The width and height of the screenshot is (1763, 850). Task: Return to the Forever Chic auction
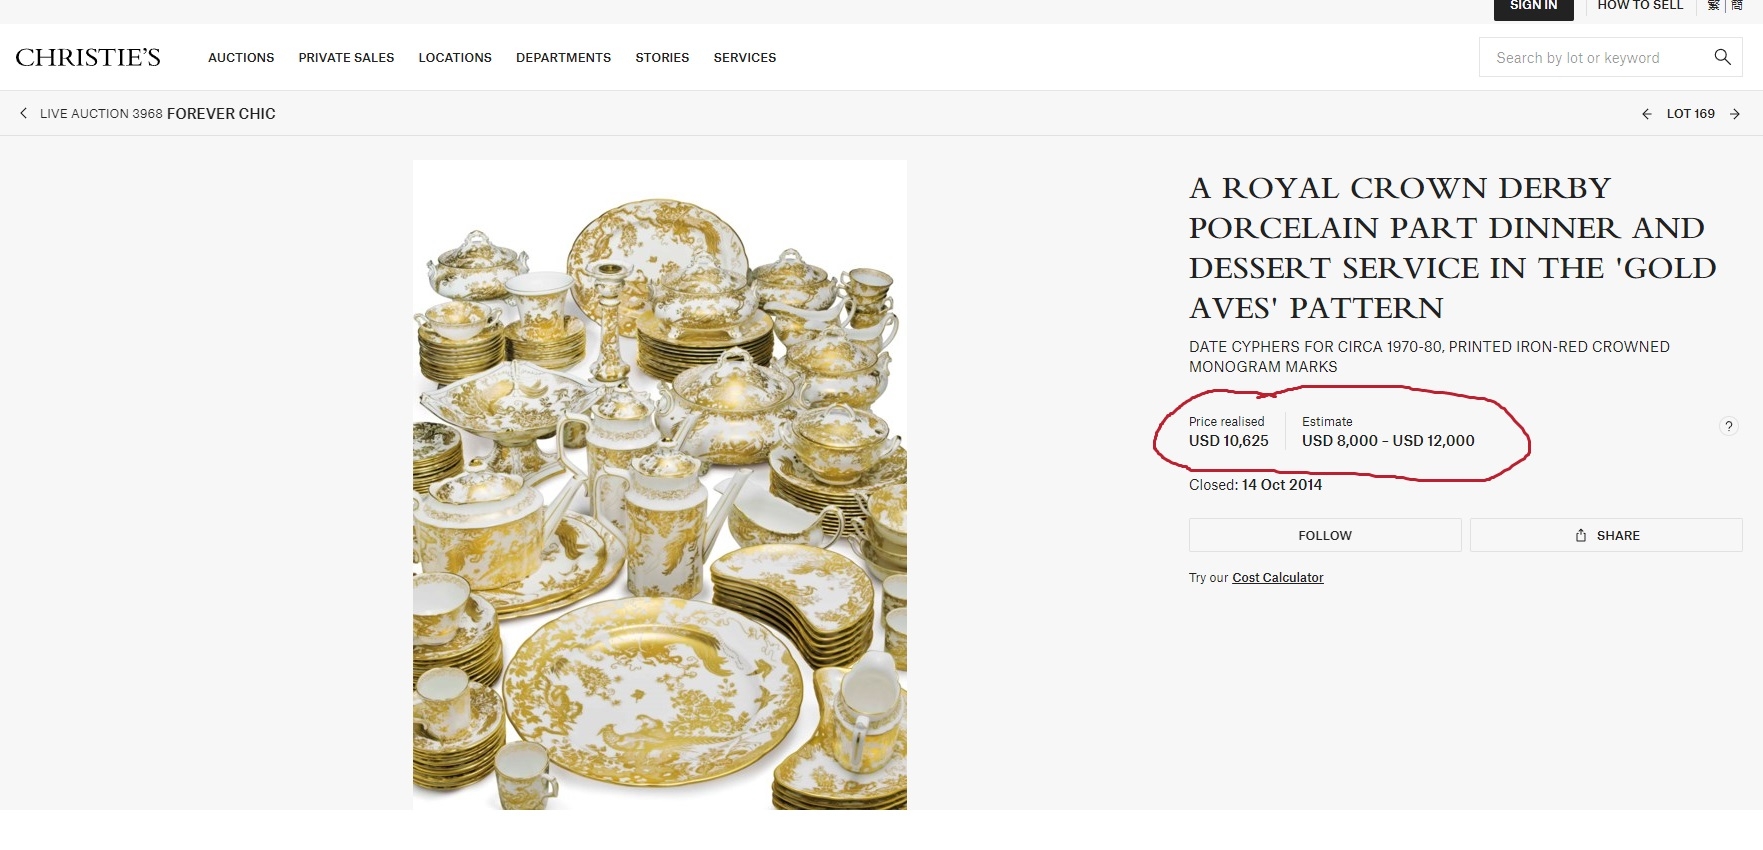click(x=221, y=114)
